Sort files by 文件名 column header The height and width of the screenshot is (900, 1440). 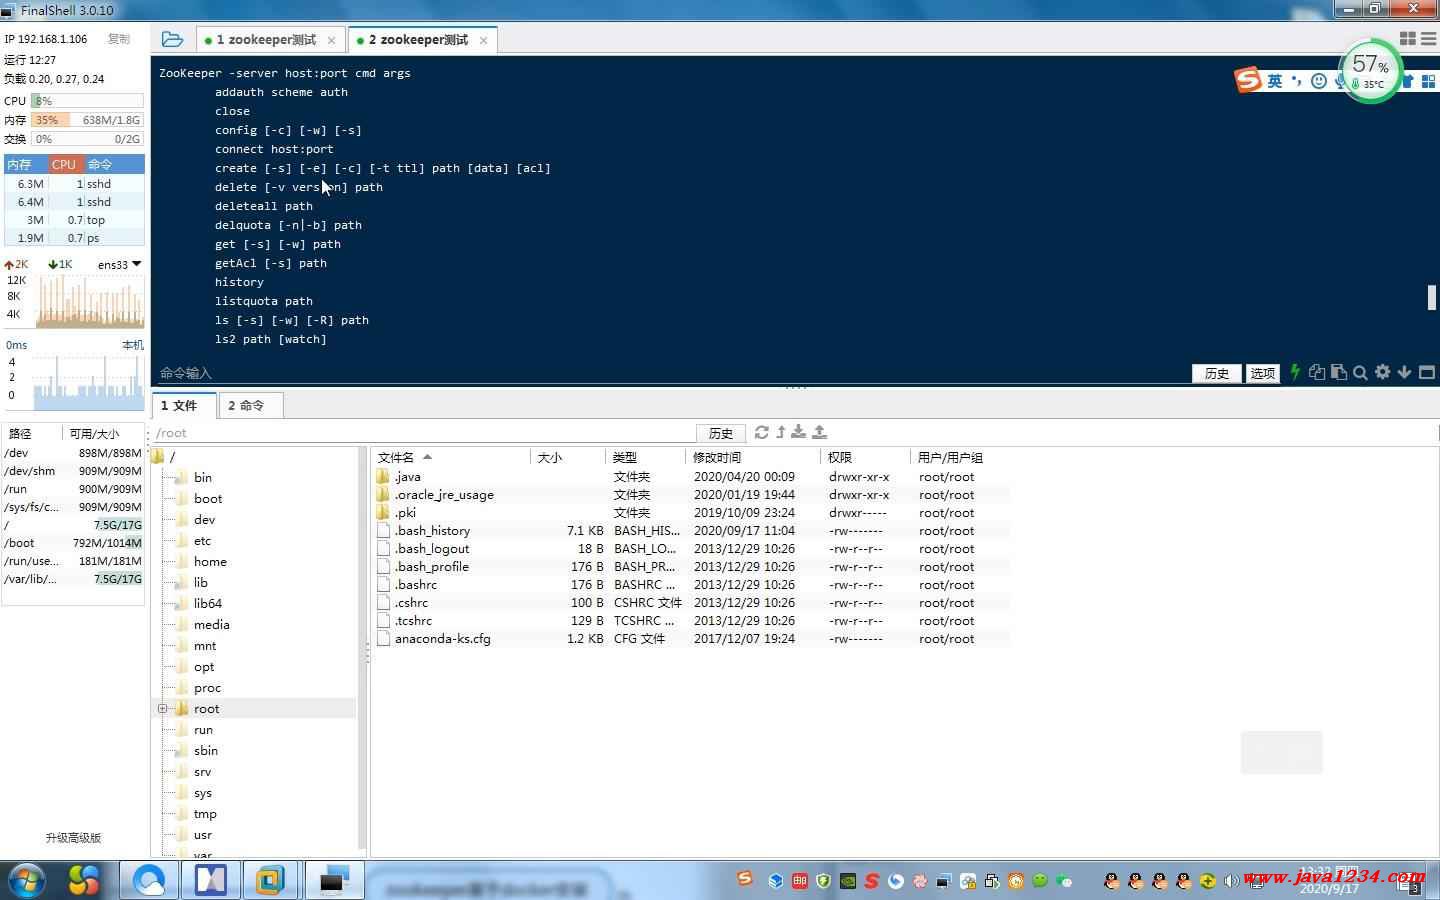(451, 457)
